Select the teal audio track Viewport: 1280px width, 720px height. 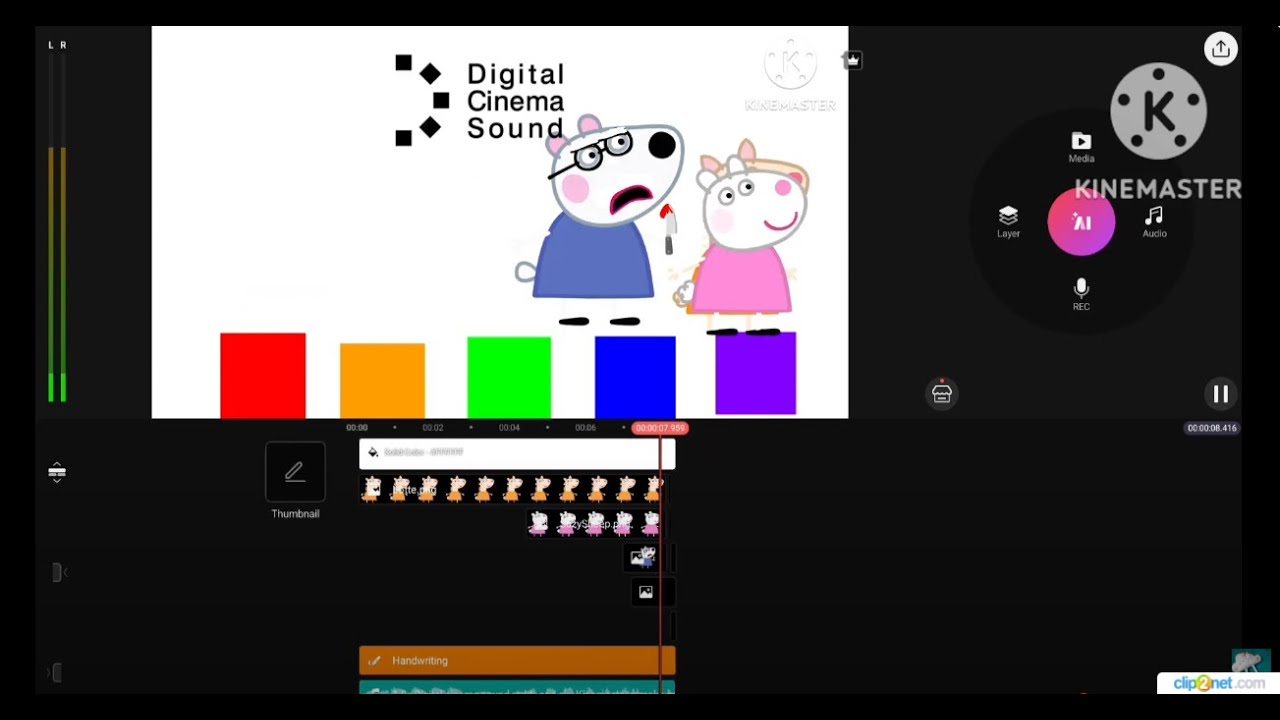[517, 688]
